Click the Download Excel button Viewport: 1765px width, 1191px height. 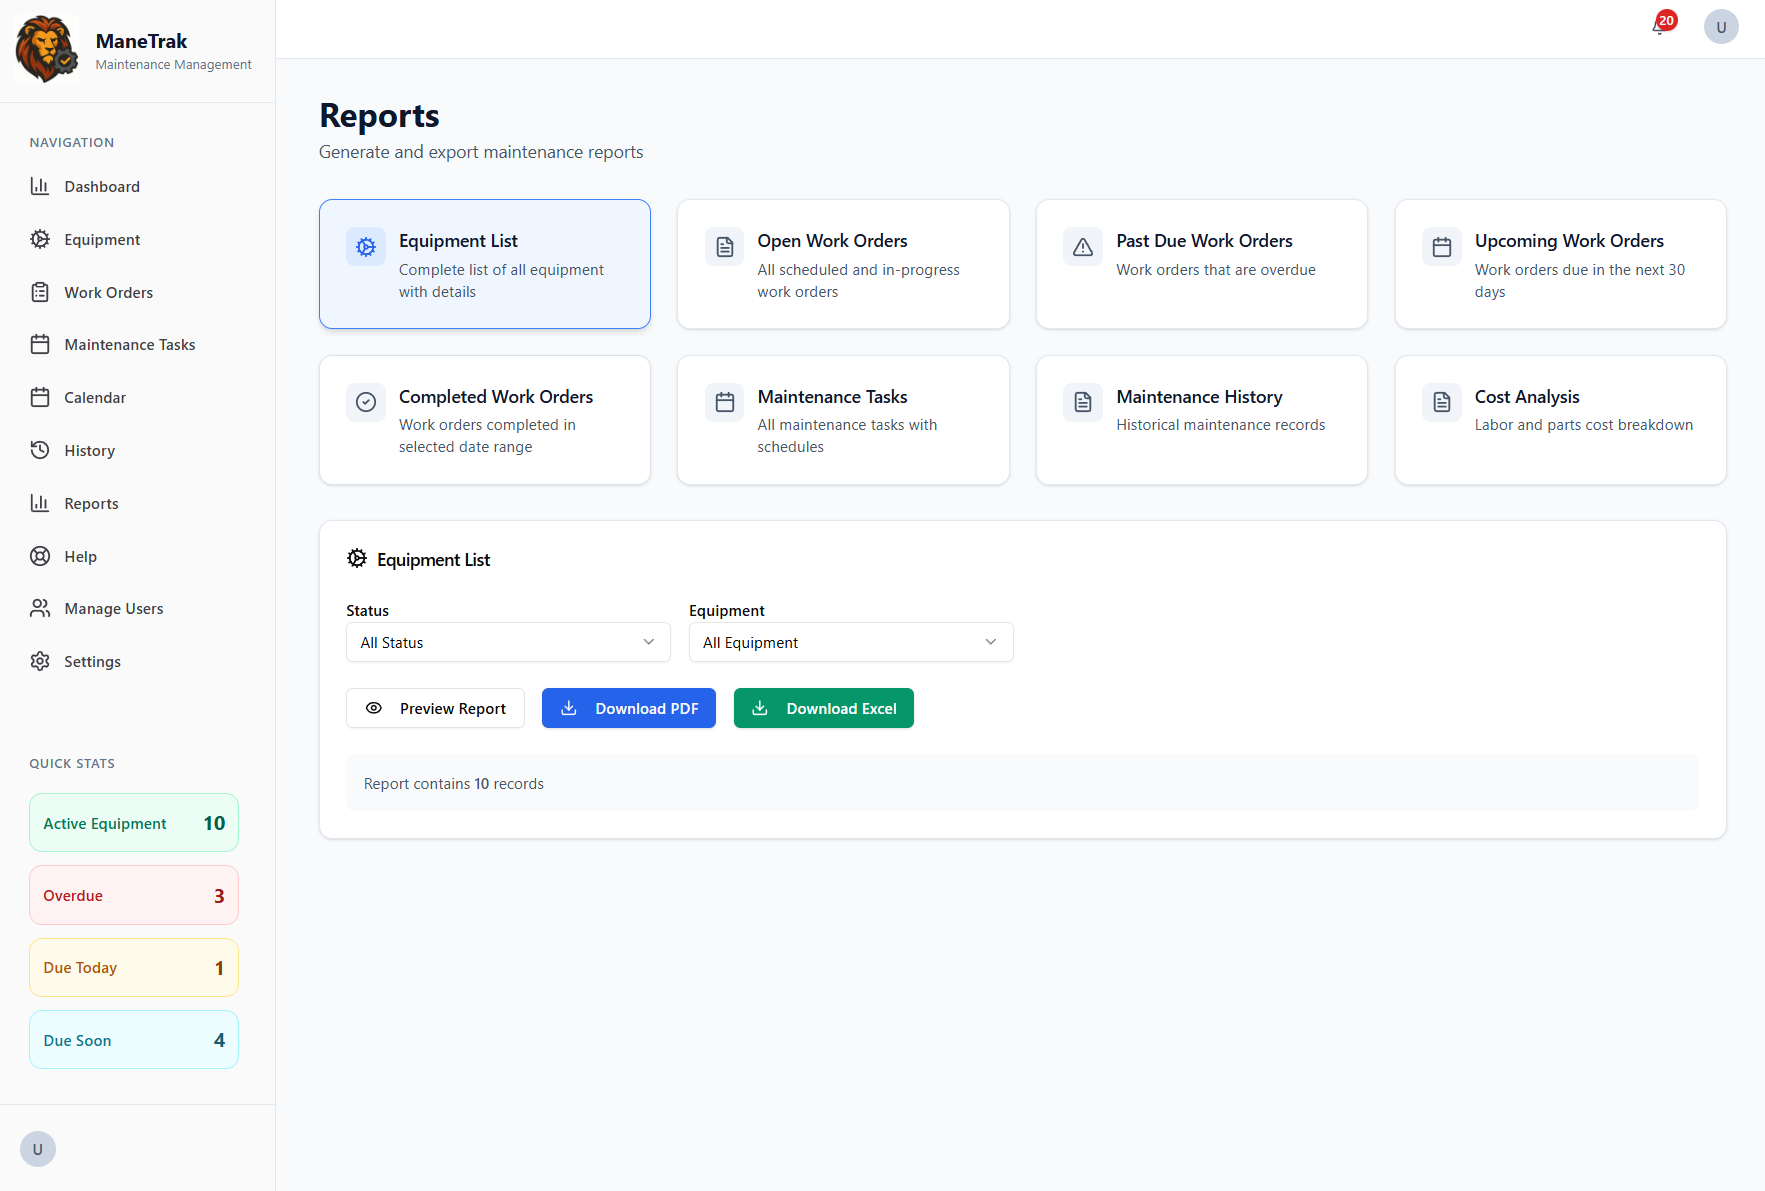[823, 708]
